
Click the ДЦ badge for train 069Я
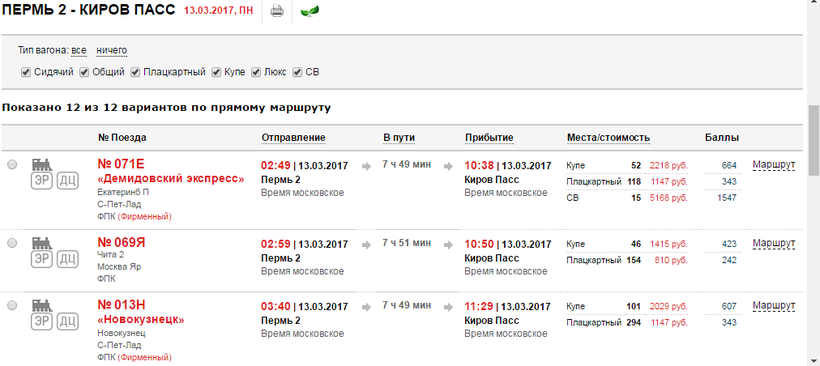point(67,259)
